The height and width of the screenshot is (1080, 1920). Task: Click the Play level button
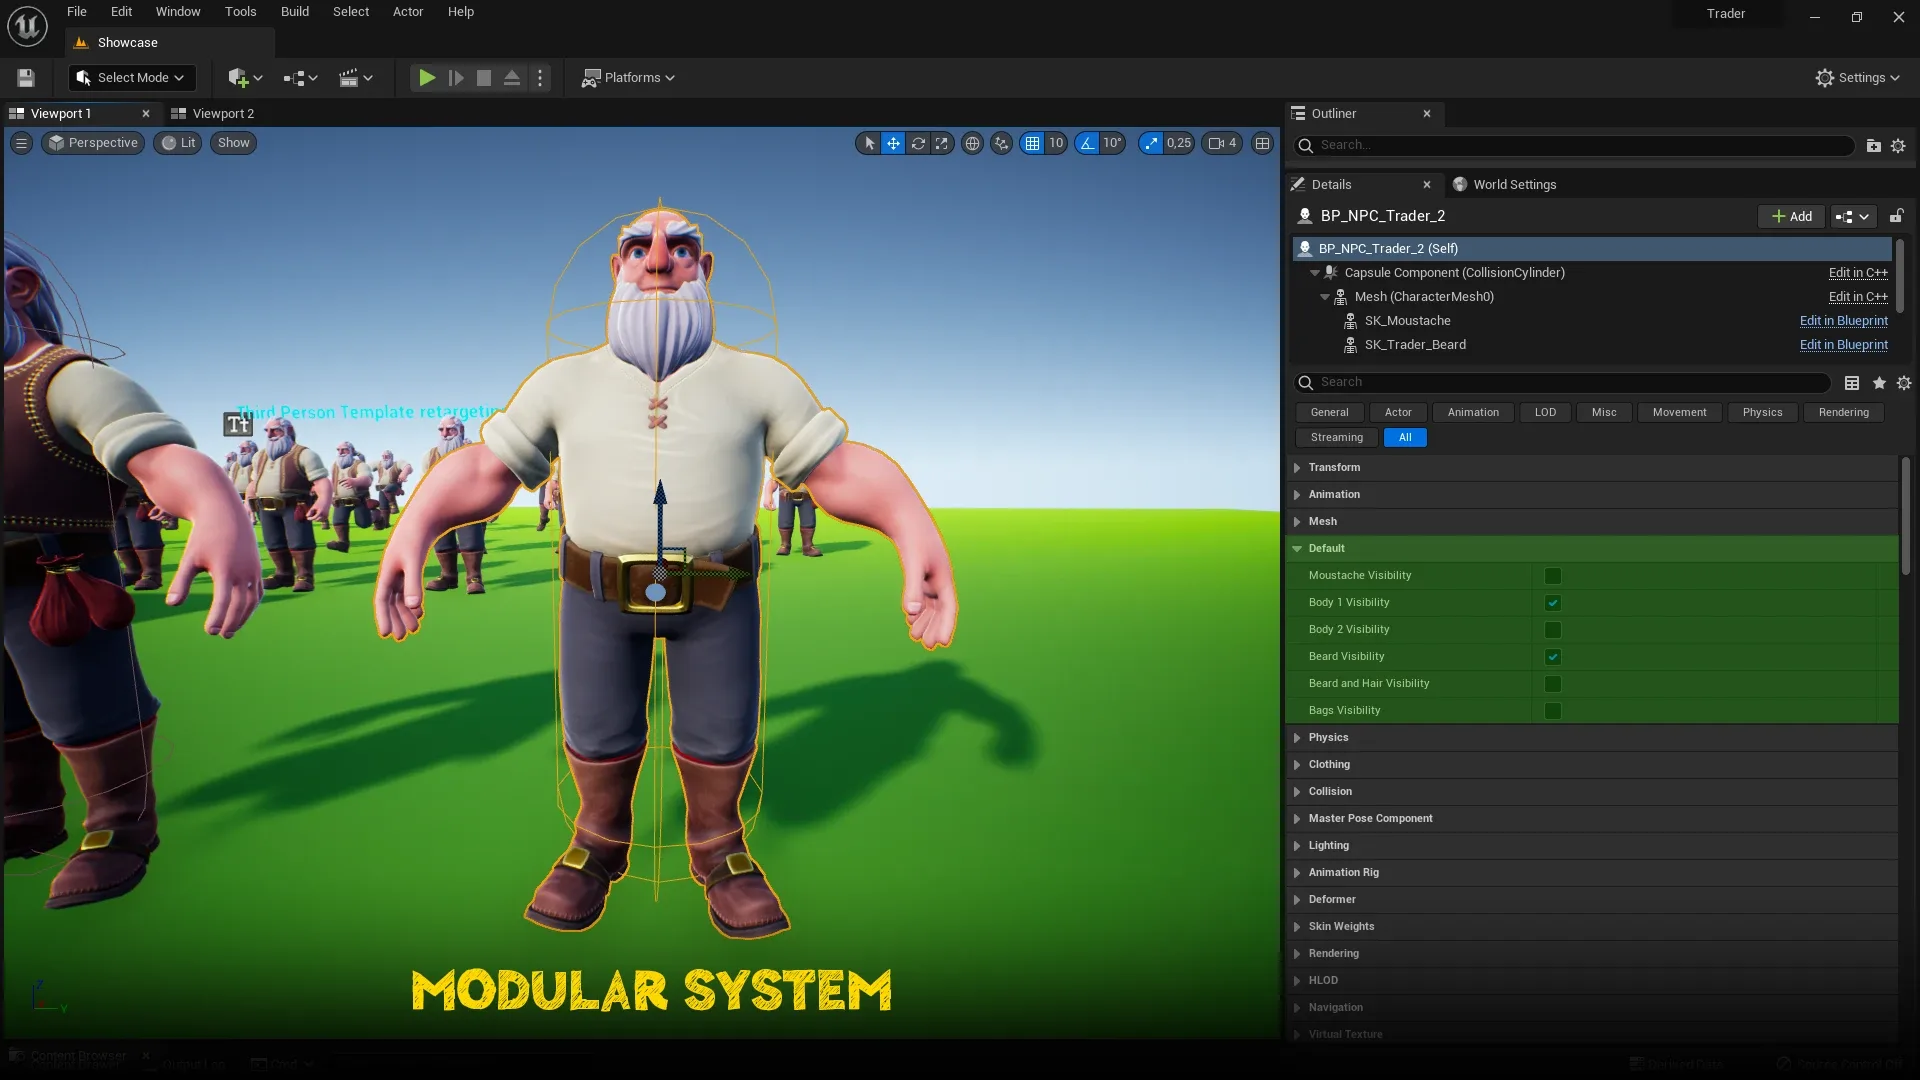[427, 78]
